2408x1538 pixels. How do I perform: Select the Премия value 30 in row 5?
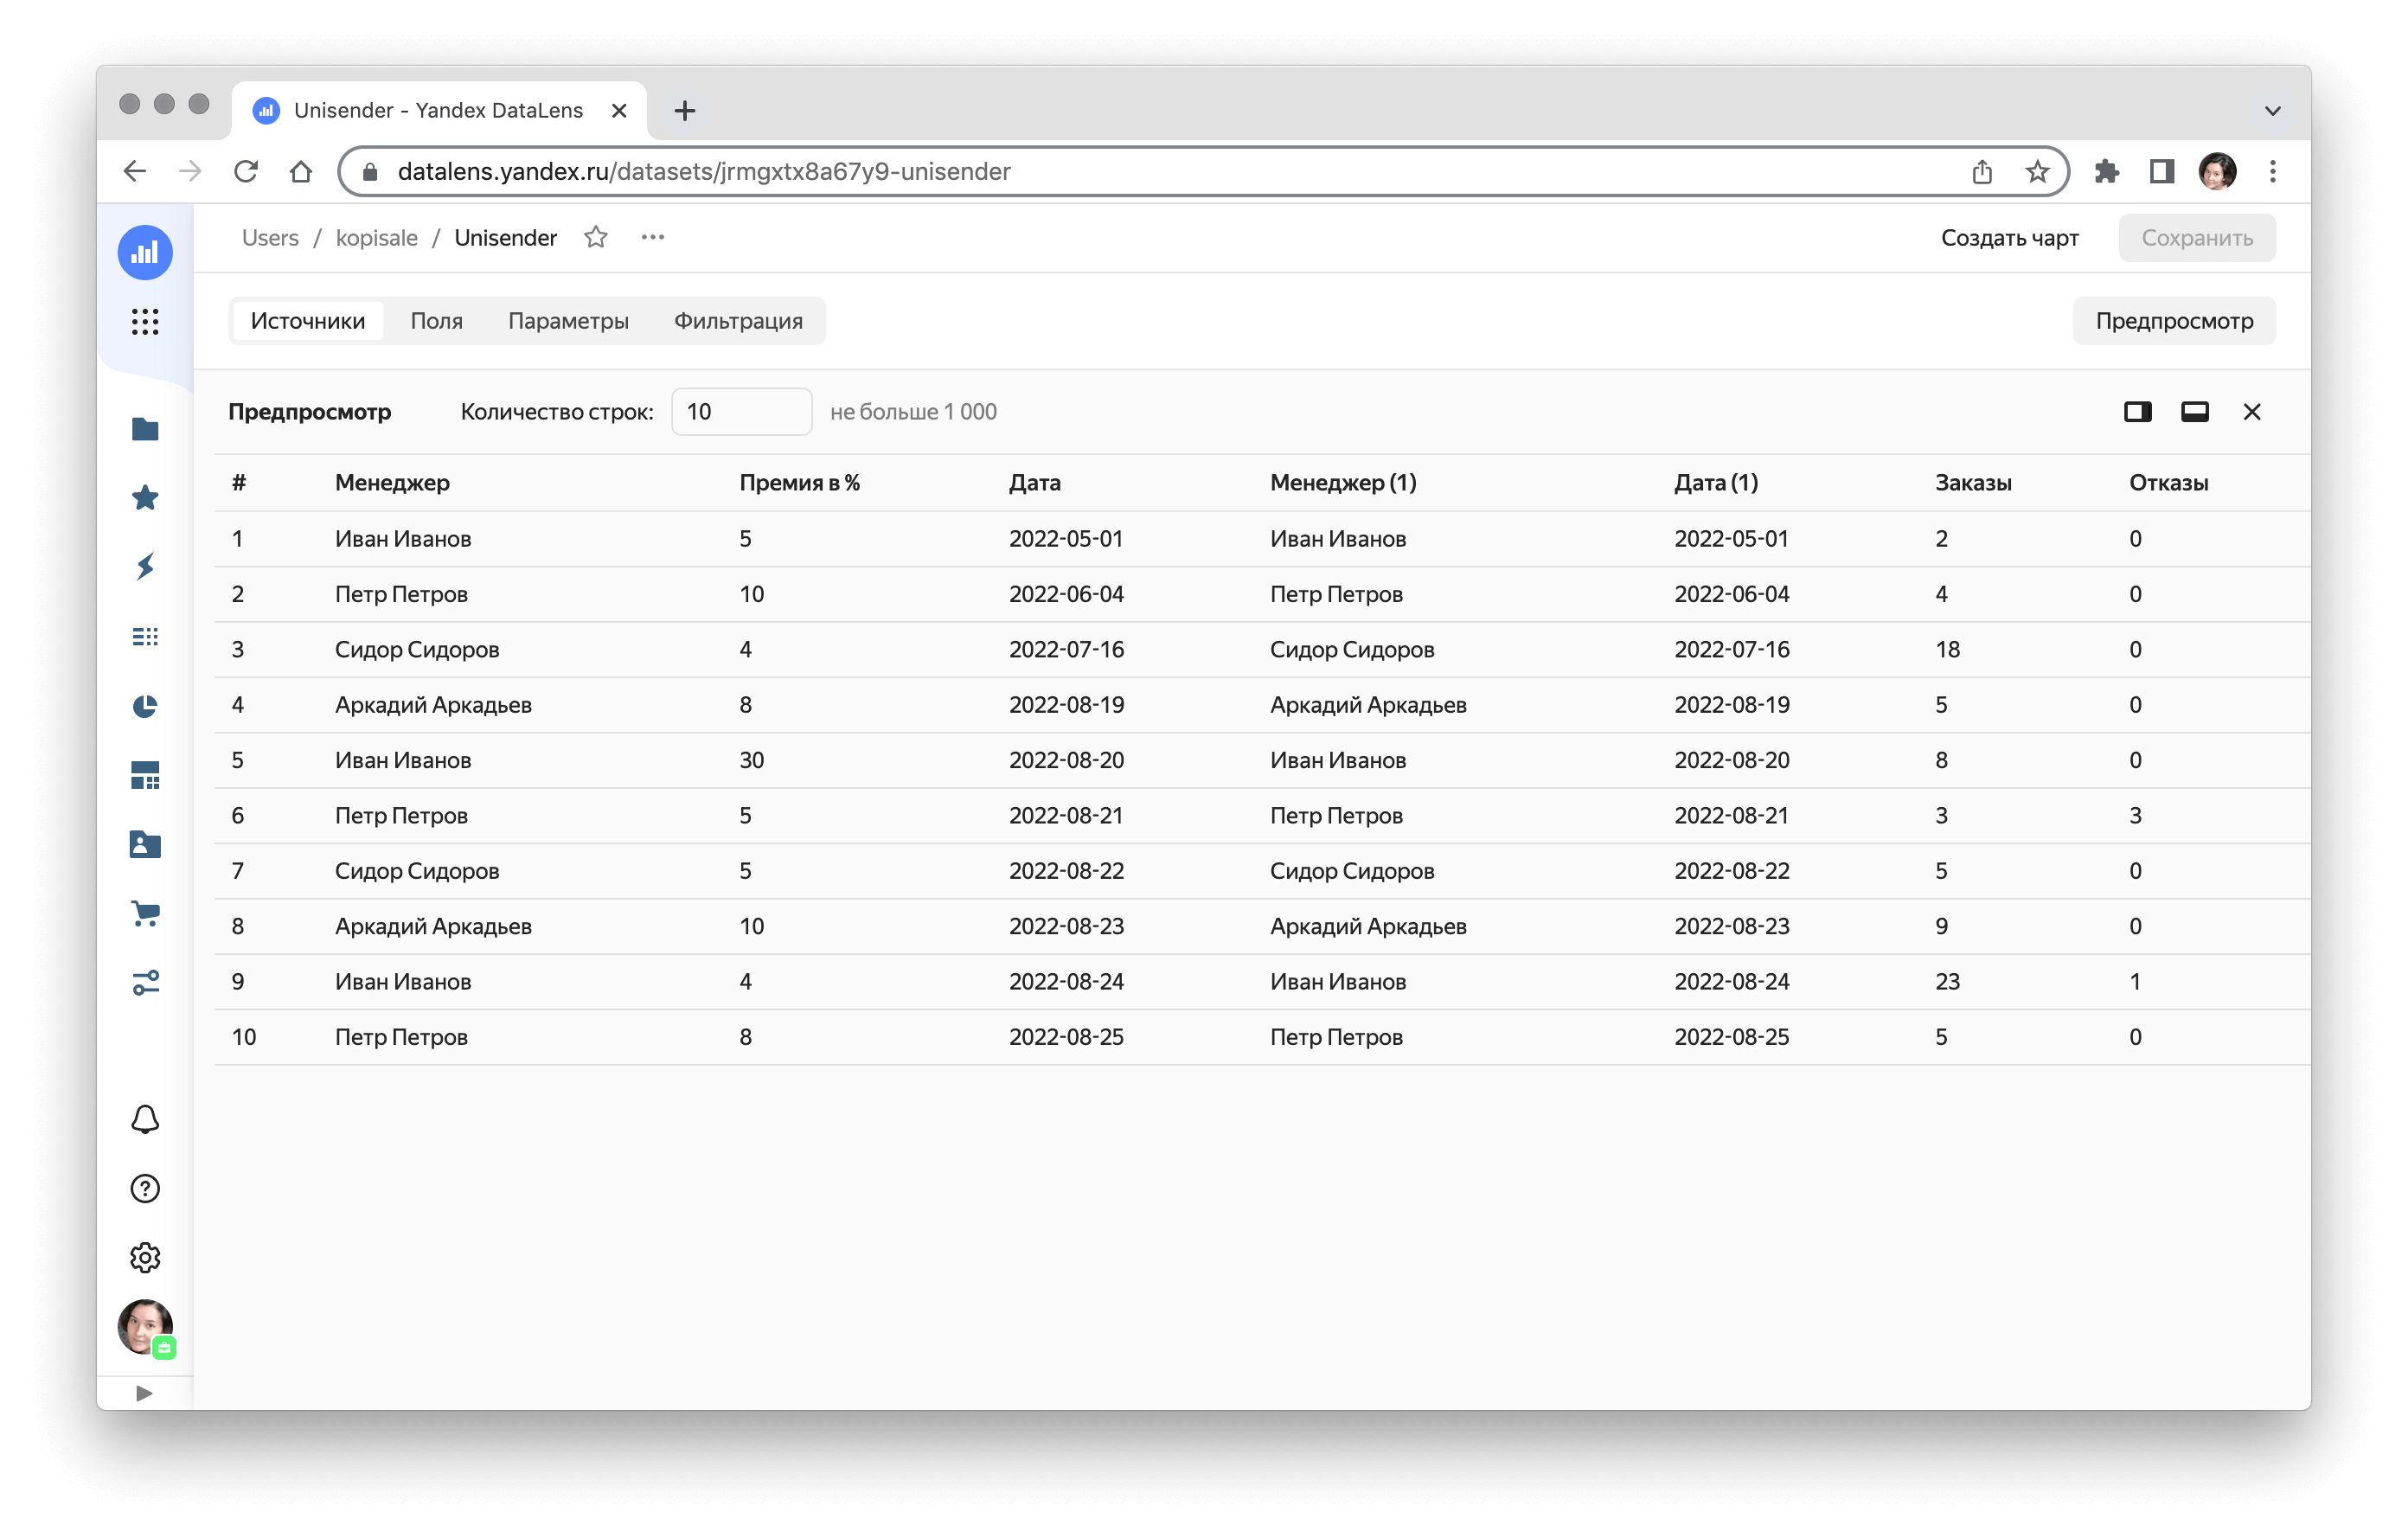point(751,760)
